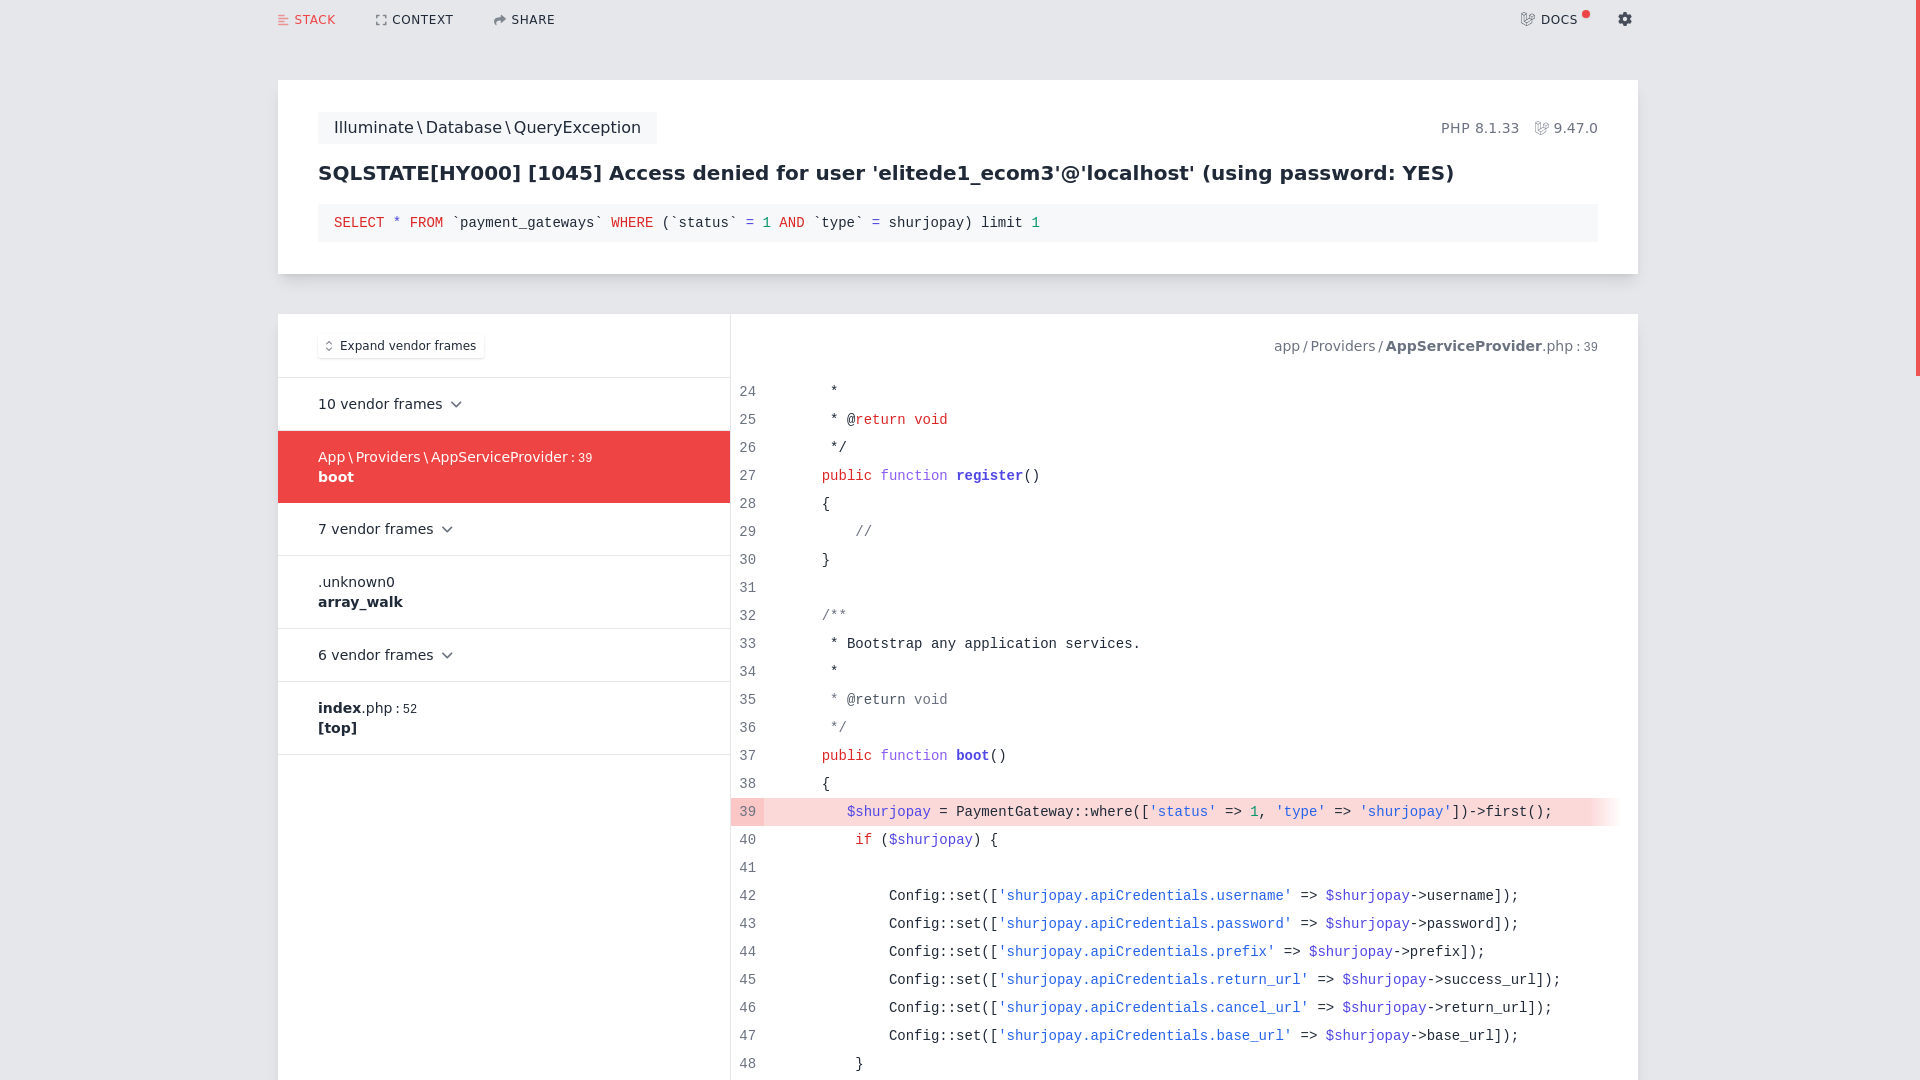Click the context brackets icon
This screenshot has width=1920, height=1080.
click(381, 20)
